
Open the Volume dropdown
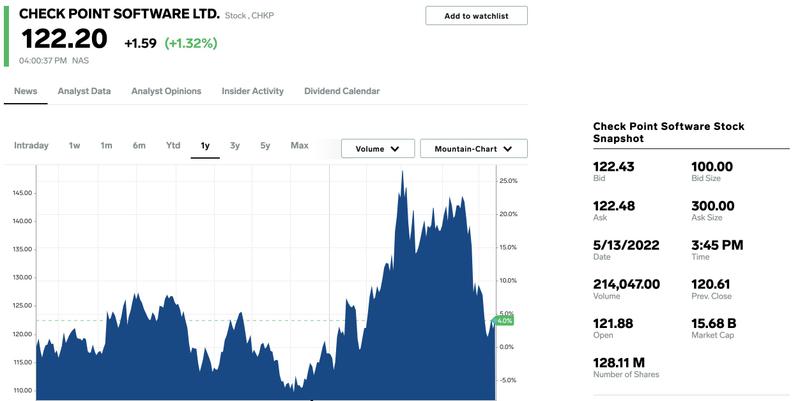(x=378, y=148)
